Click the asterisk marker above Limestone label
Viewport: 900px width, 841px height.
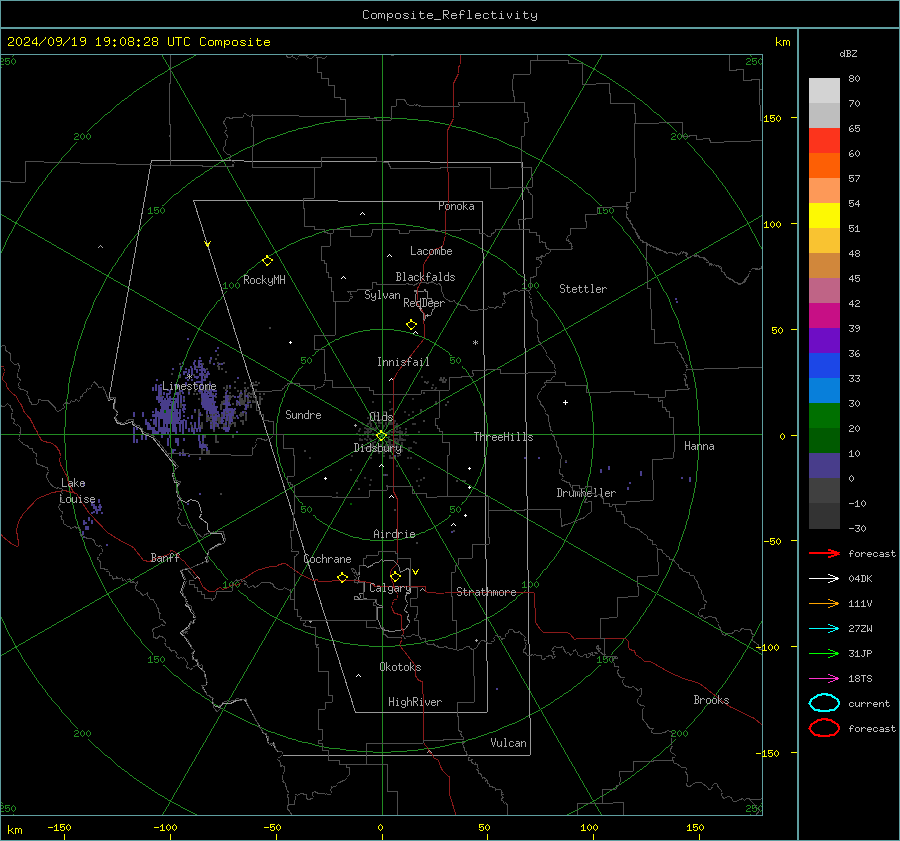point(189,377)
